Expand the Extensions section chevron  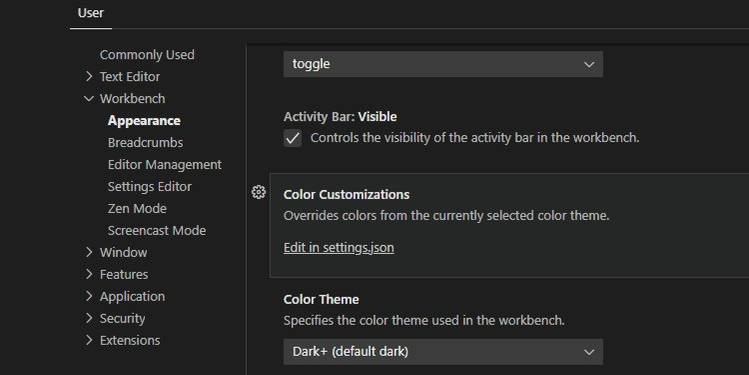tap(89, 340)
